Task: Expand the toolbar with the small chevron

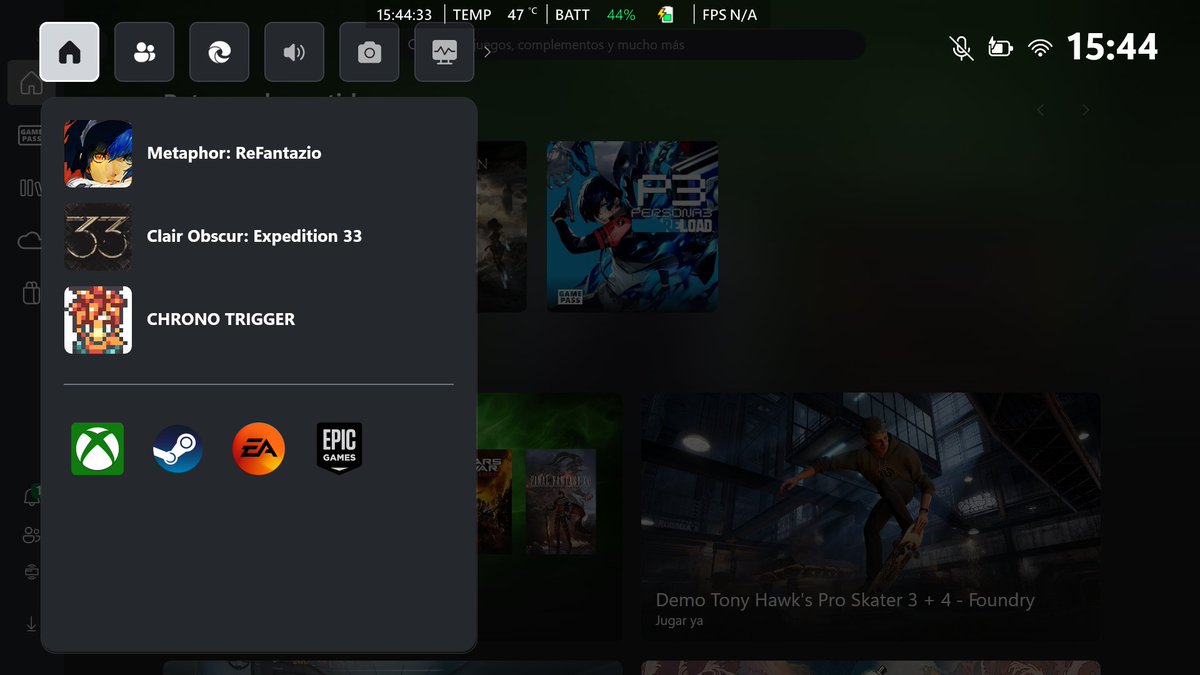Action: point(487,52)
